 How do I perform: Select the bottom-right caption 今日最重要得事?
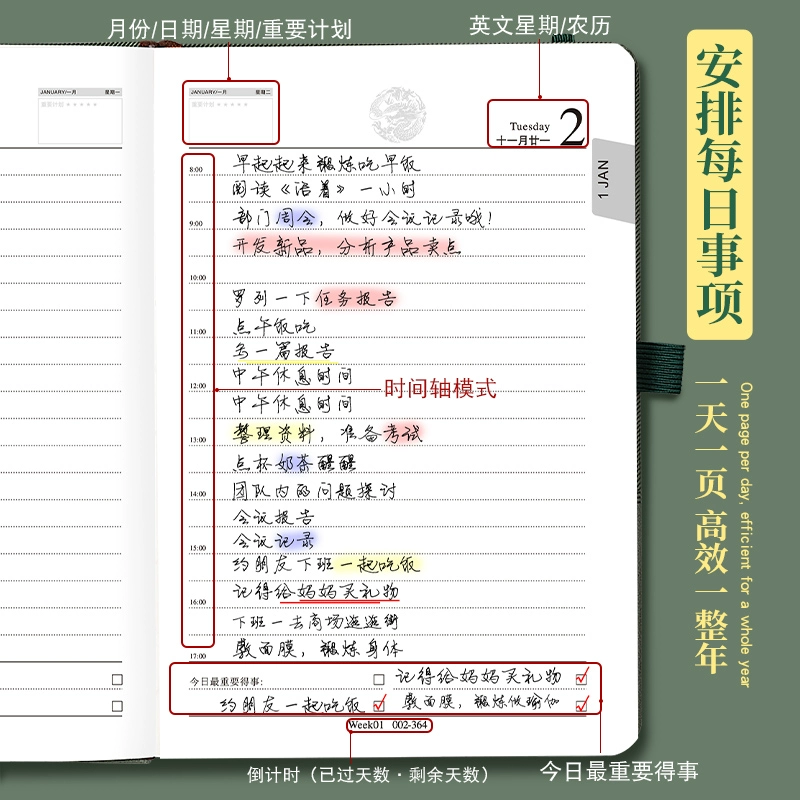[x=619, y=771]
